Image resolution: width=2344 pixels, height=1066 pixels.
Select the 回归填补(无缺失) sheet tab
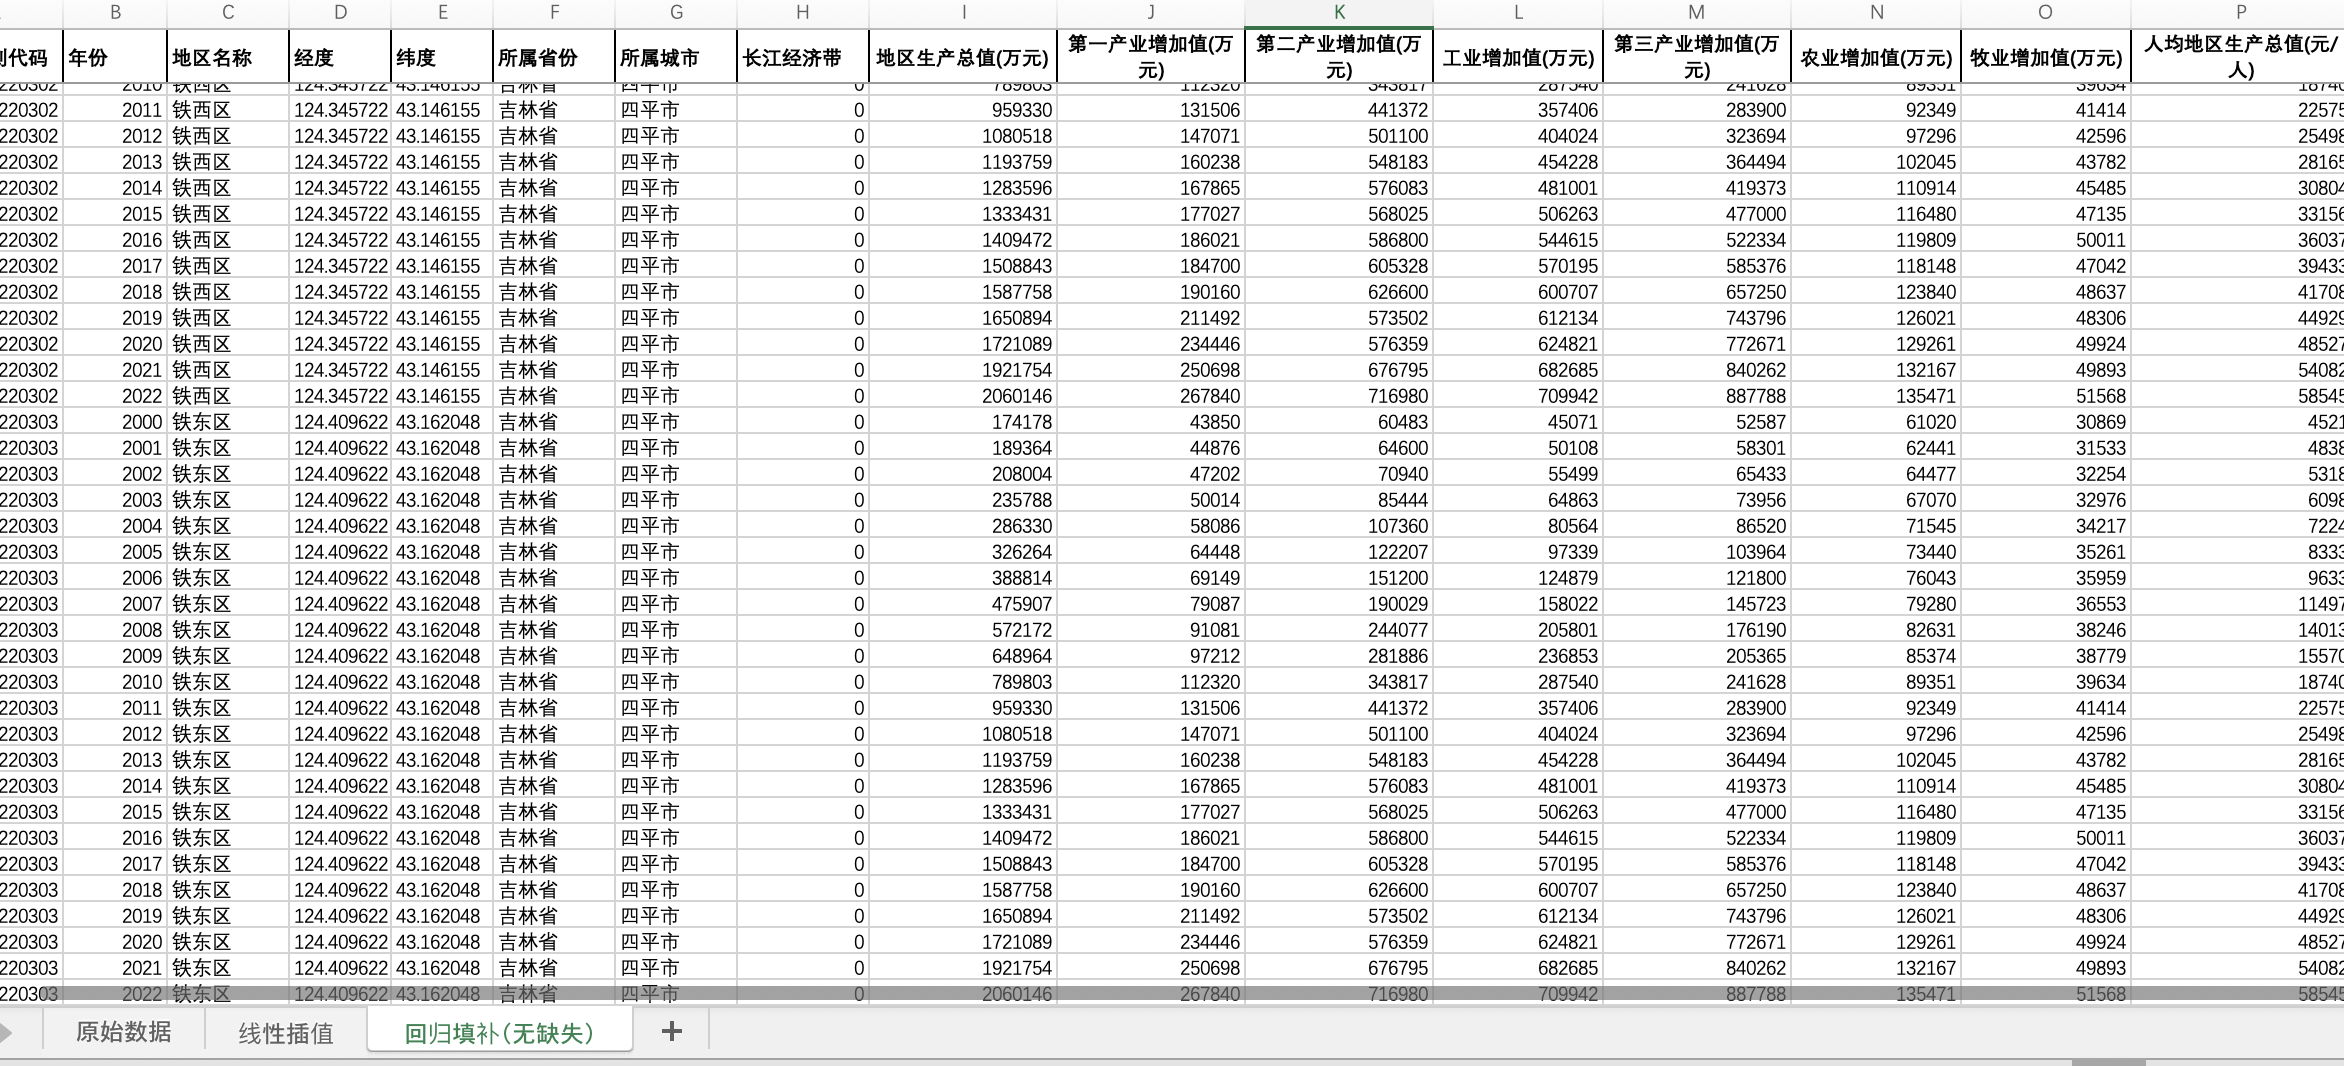coord(499,1031)
